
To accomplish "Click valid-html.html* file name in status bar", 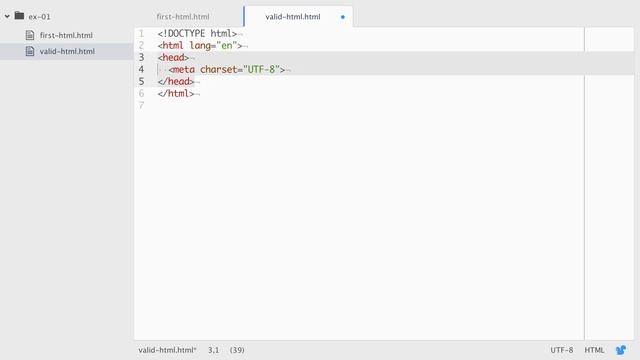I will pyautogui.click(x=167, y=350).
